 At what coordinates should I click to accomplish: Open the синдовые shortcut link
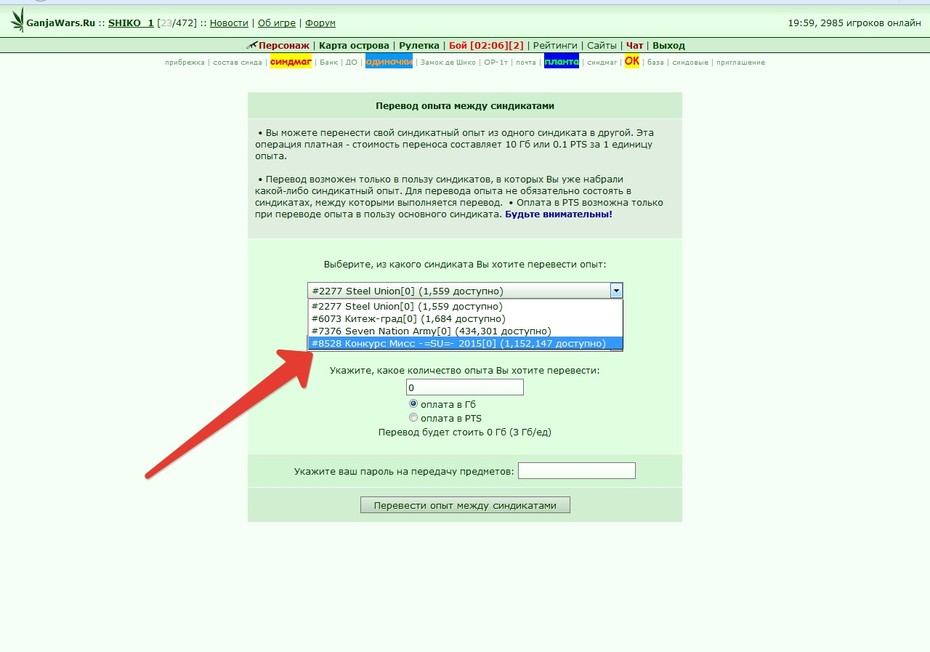[690, 62]
